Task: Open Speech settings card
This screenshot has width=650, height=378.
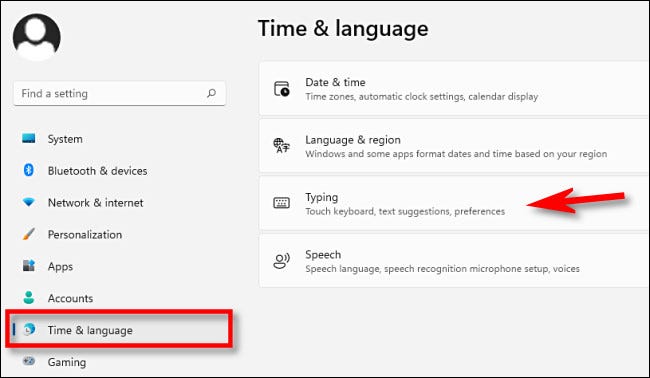Action: 454,261
